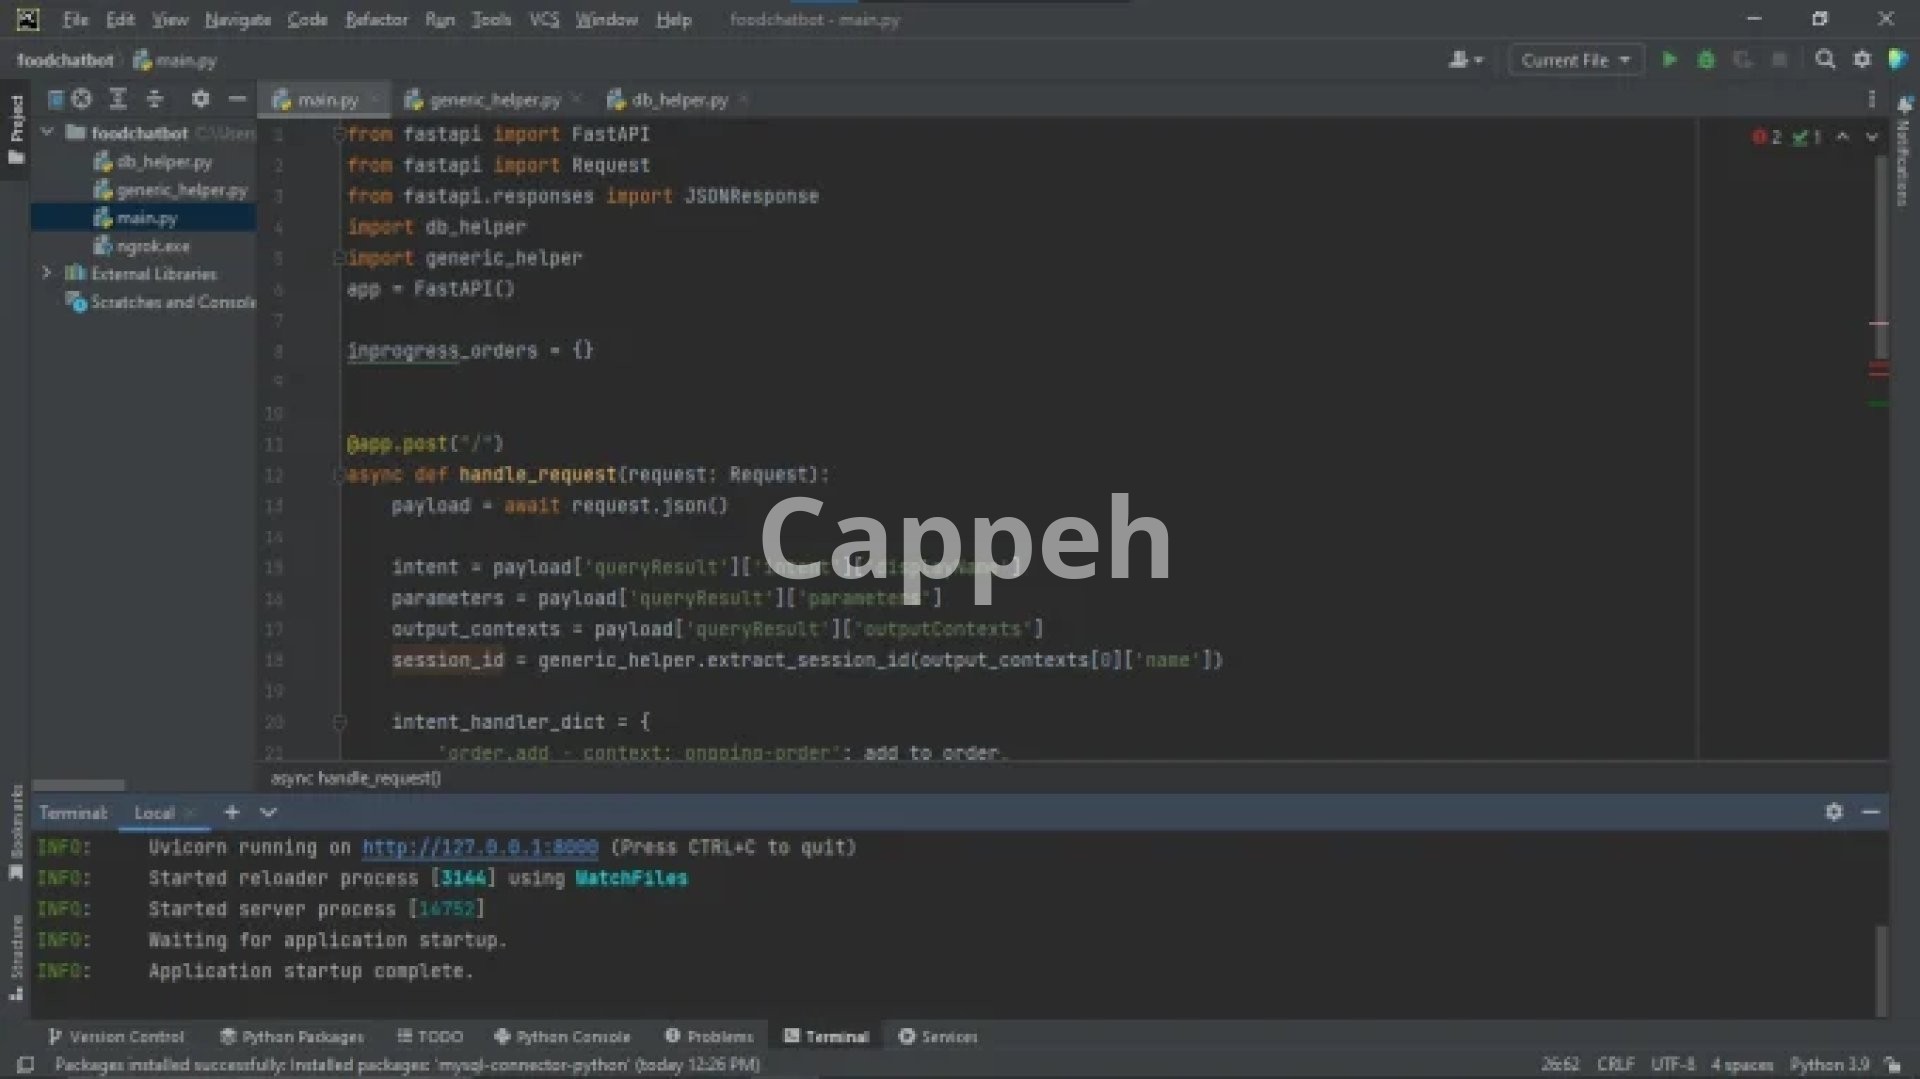Open Search Everywhere magnifier icon

coord(1825,60)
